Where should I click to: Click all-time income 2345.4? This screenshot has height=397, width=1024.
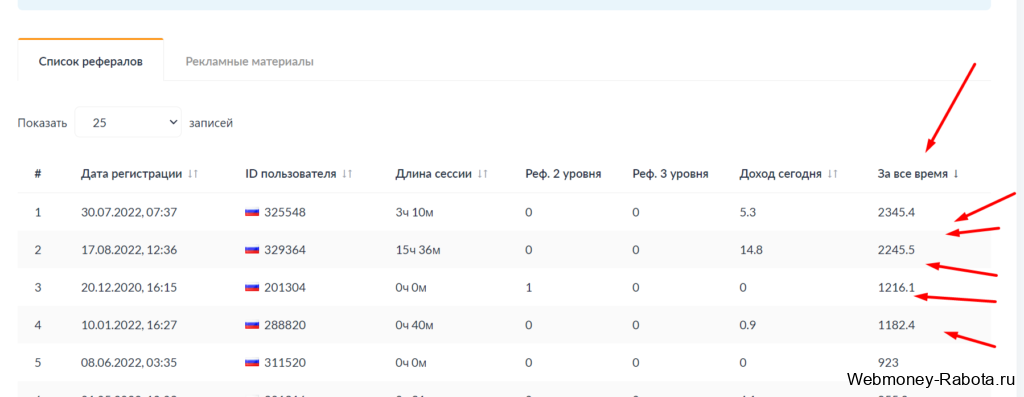tap(897, 212)
